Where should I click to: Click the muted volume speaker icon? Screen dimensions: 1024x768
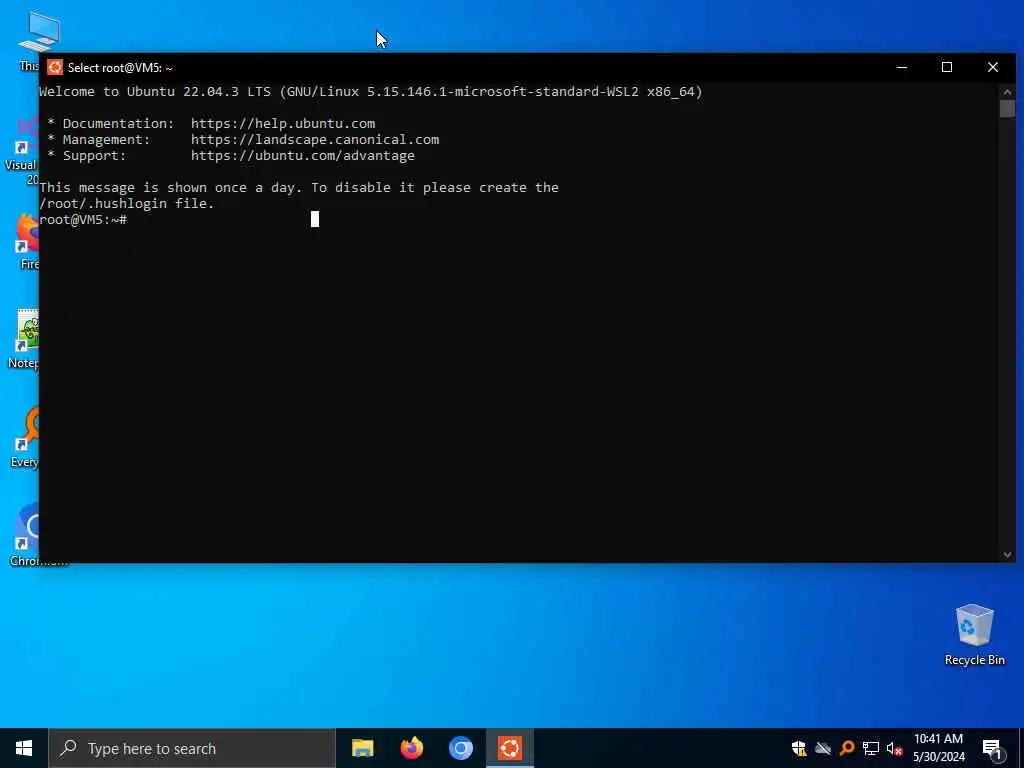point(894,748)
